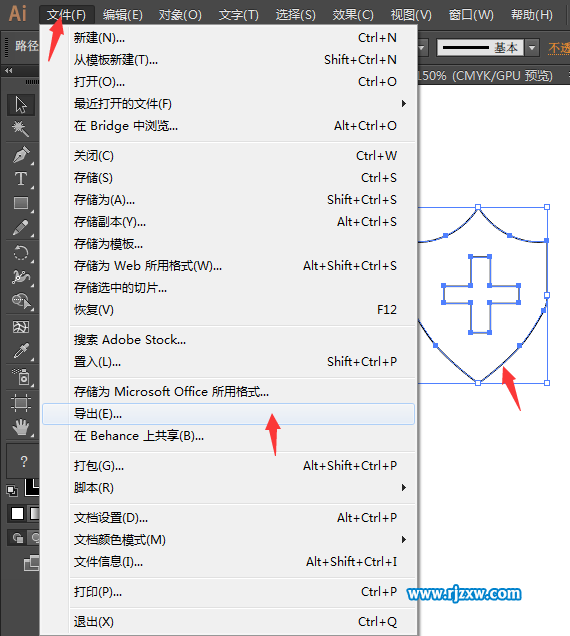
Task: Select the Pencil tool
Action: coord(21,228)
